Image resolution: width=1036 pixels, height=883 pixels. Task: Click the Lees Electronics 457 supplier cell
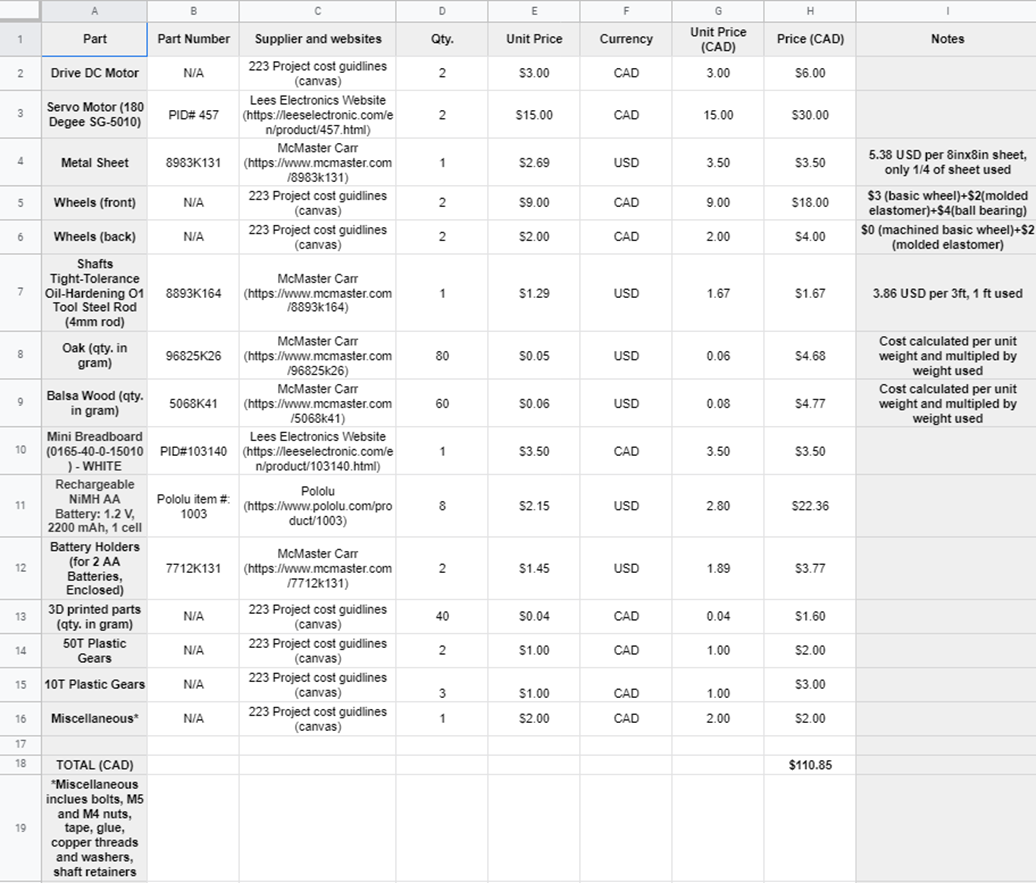coord(318,114)
